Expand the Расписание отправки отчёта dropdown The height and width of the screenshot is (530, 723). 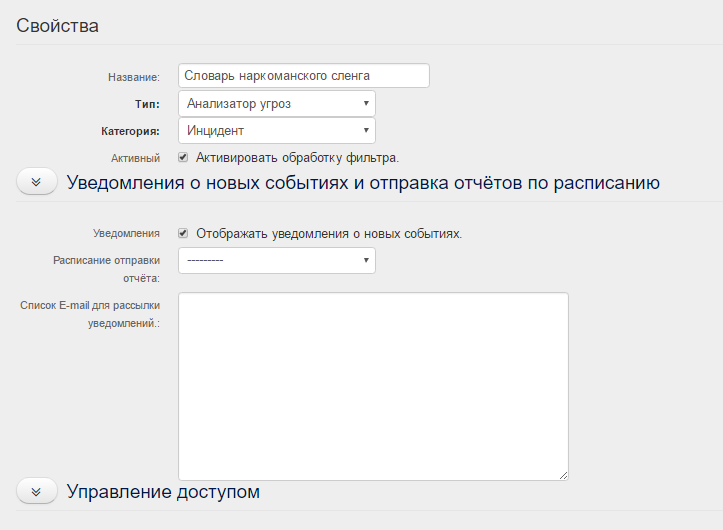pyautogui.click(x=277, y=260)
